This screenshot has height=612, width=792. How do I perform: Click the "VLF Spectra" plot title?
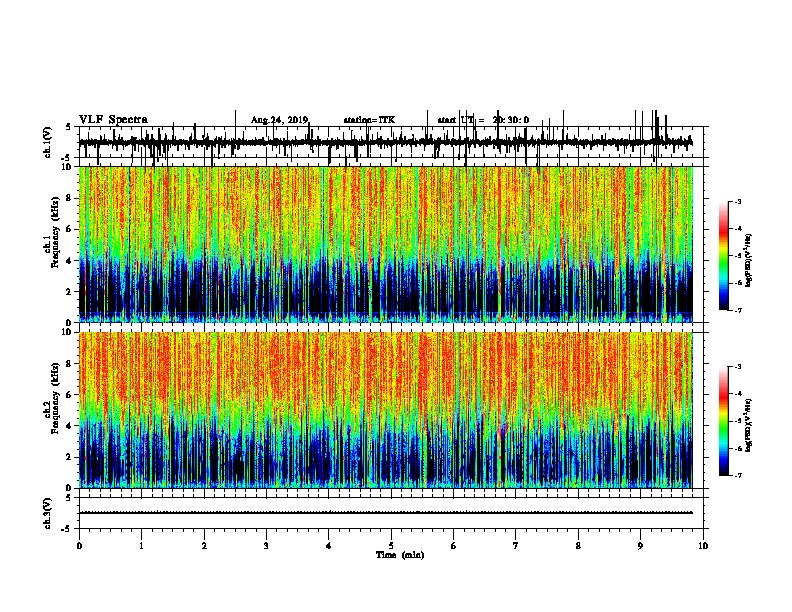pyautogui.click(x=113, y=119)
